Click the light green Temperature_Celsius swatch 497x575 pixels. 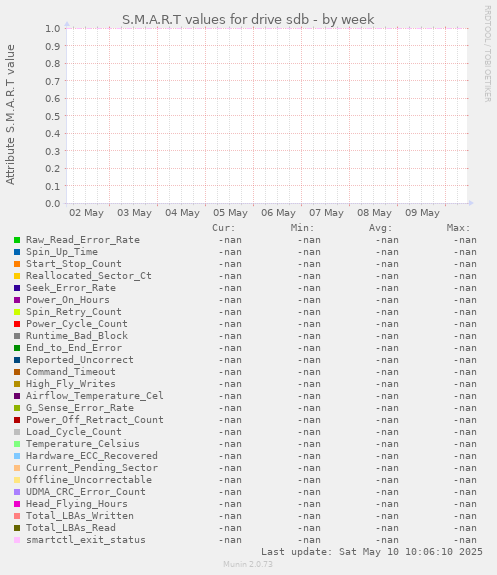tap(17, 444)
